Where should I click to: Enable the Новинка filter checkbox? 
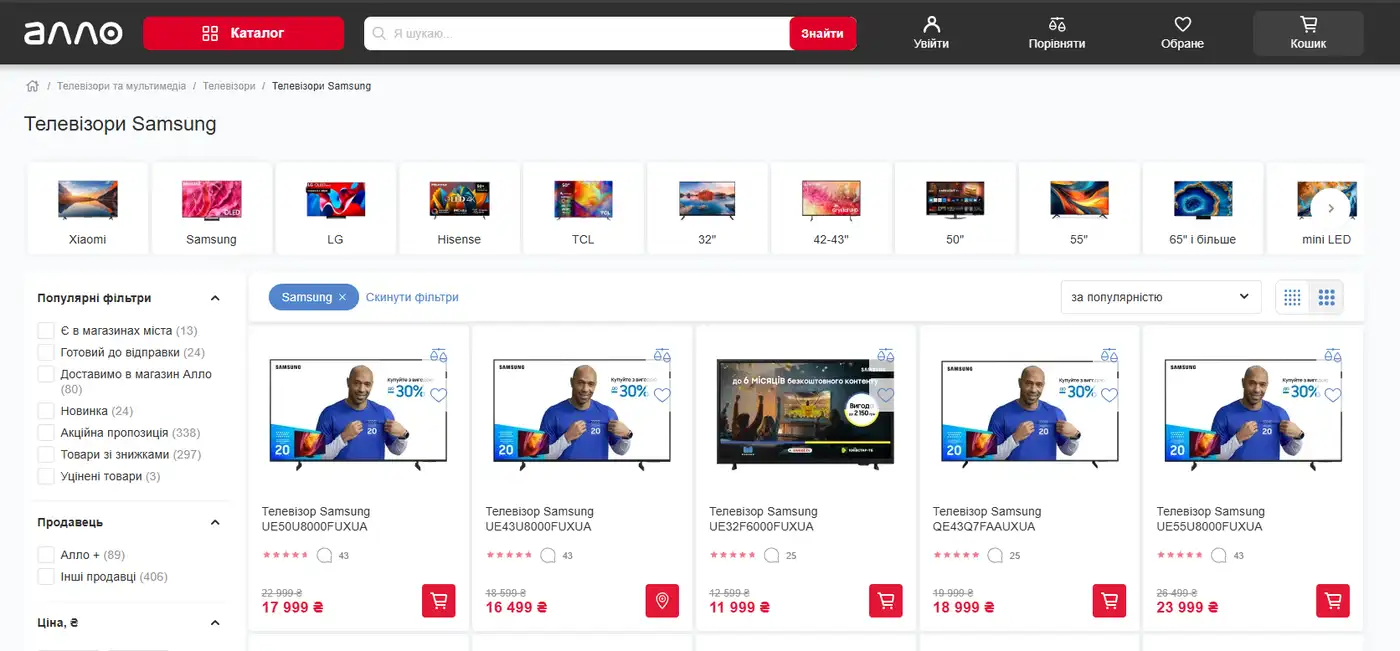tap(45, 411)
